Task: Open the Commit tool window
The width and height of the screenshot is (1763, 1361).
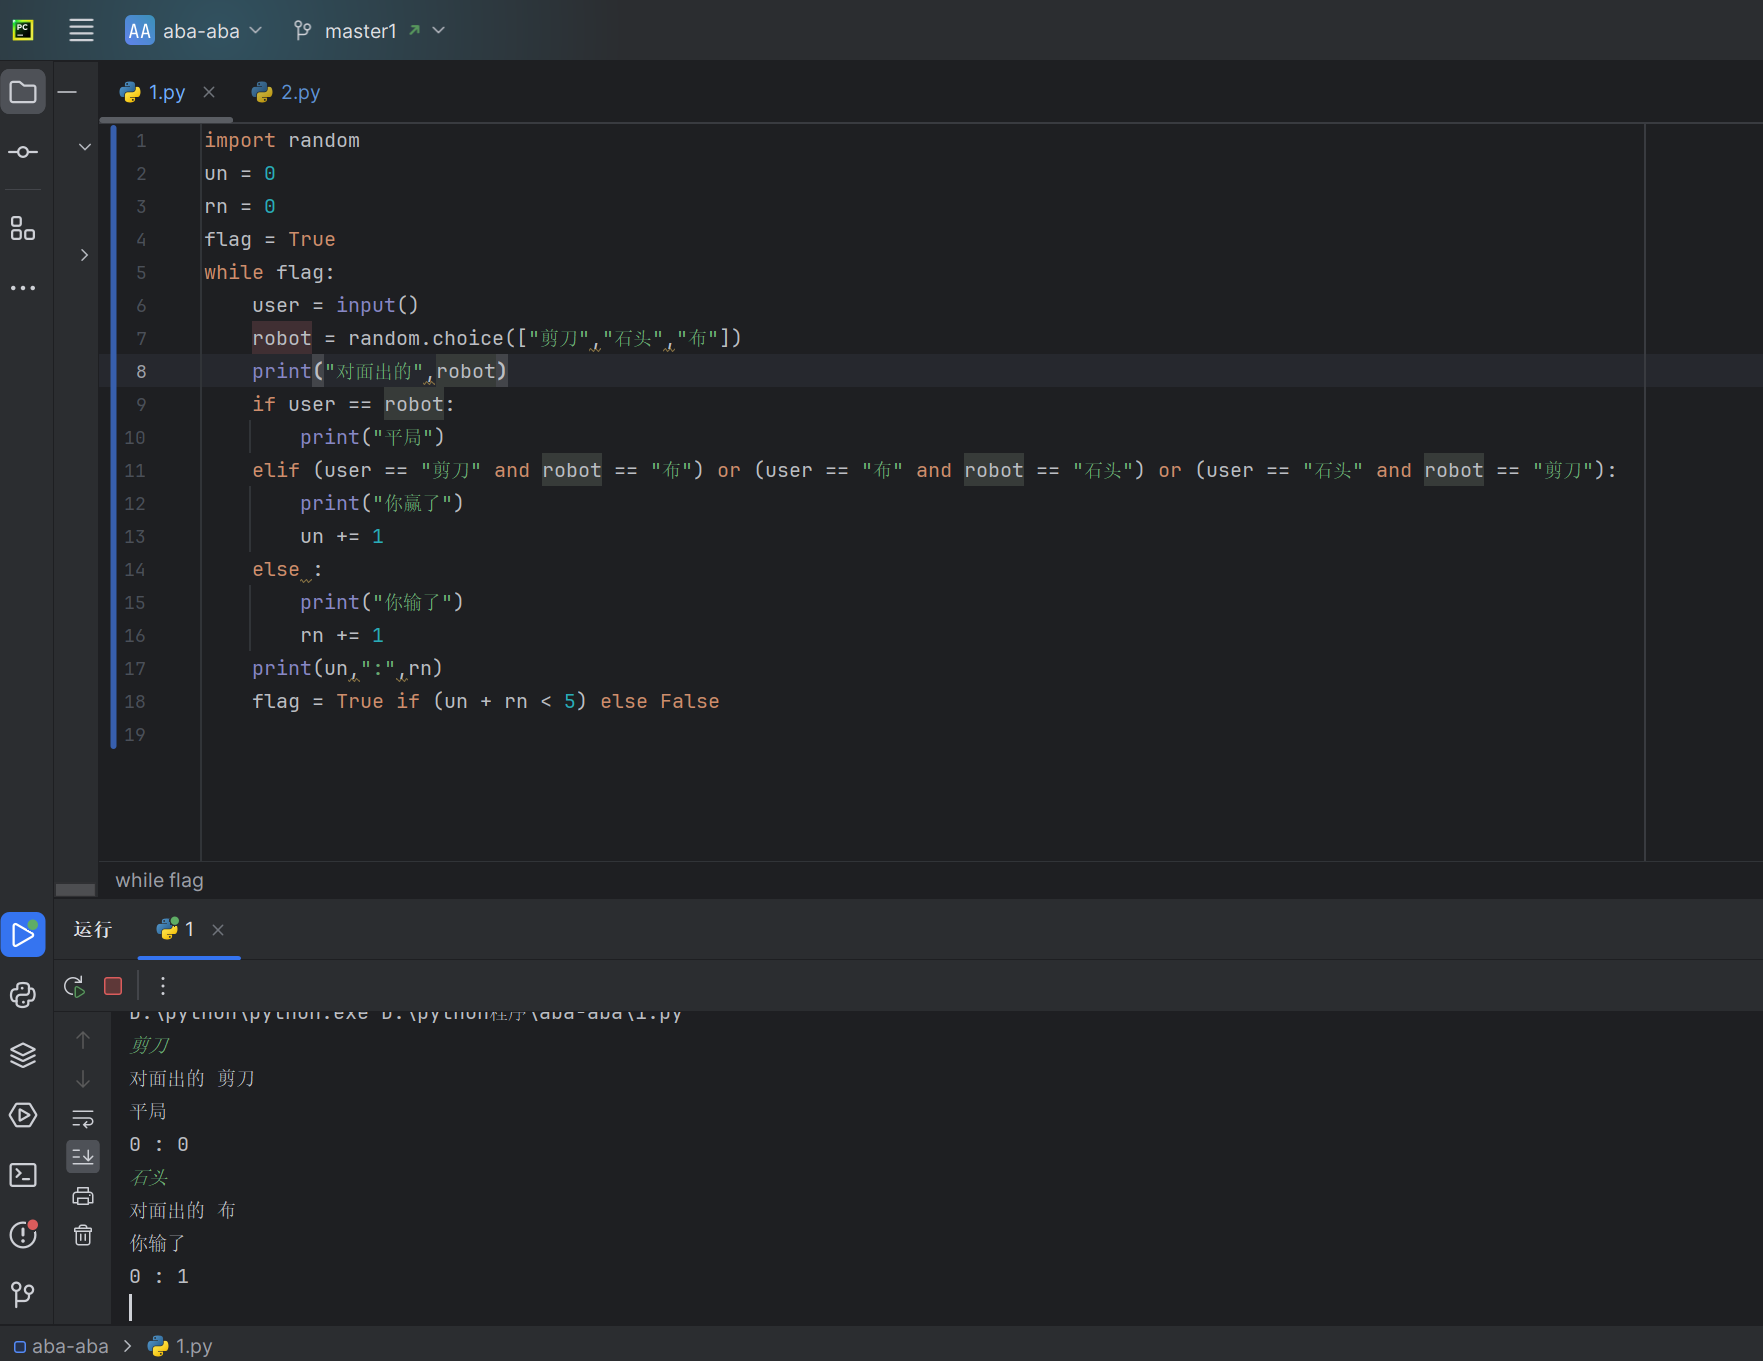Action: 23,152
